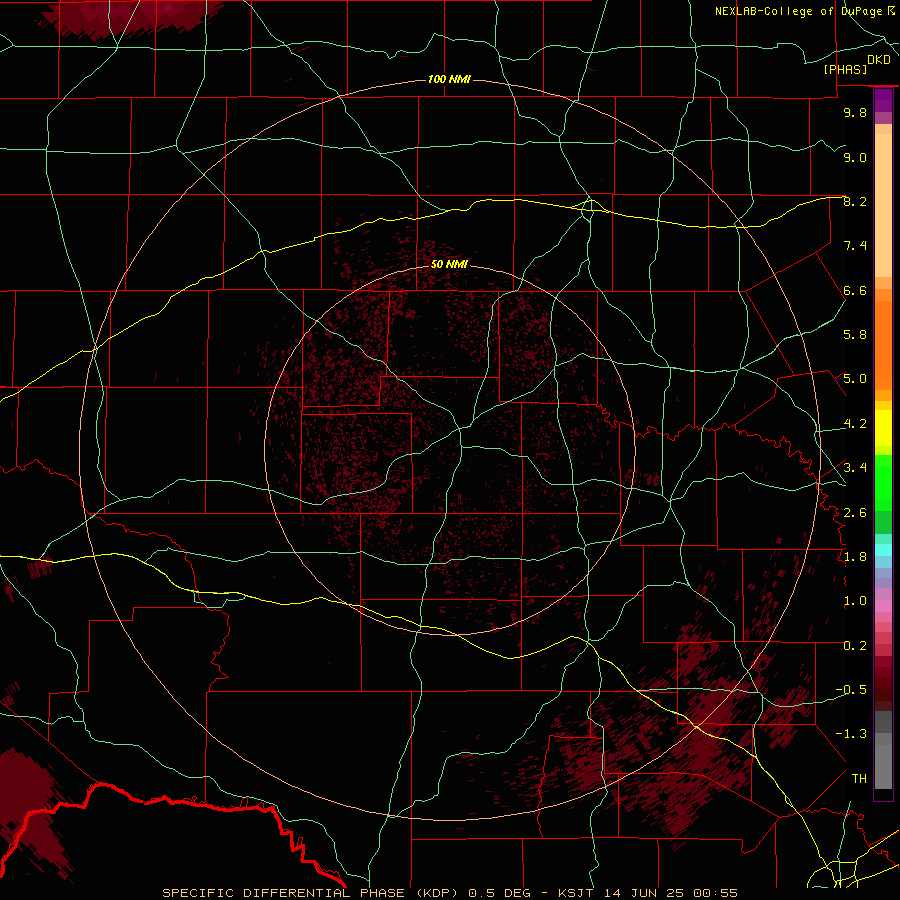The height and width of the screenshot is (900, 900).
Task: Click the 1.8 scale value
Action: [x=855, y=557]
